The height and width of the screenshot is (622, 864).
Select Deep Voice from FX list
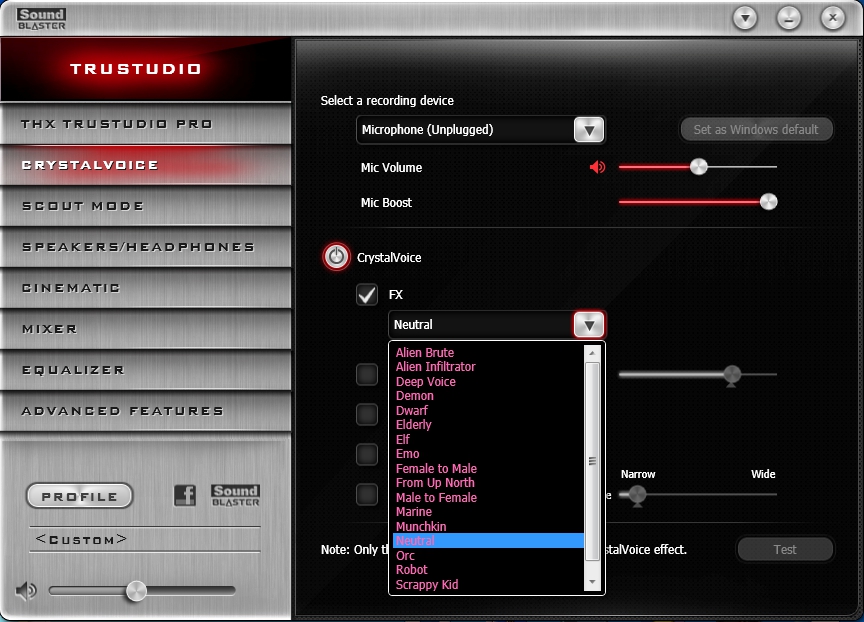(x=425, y=382)
